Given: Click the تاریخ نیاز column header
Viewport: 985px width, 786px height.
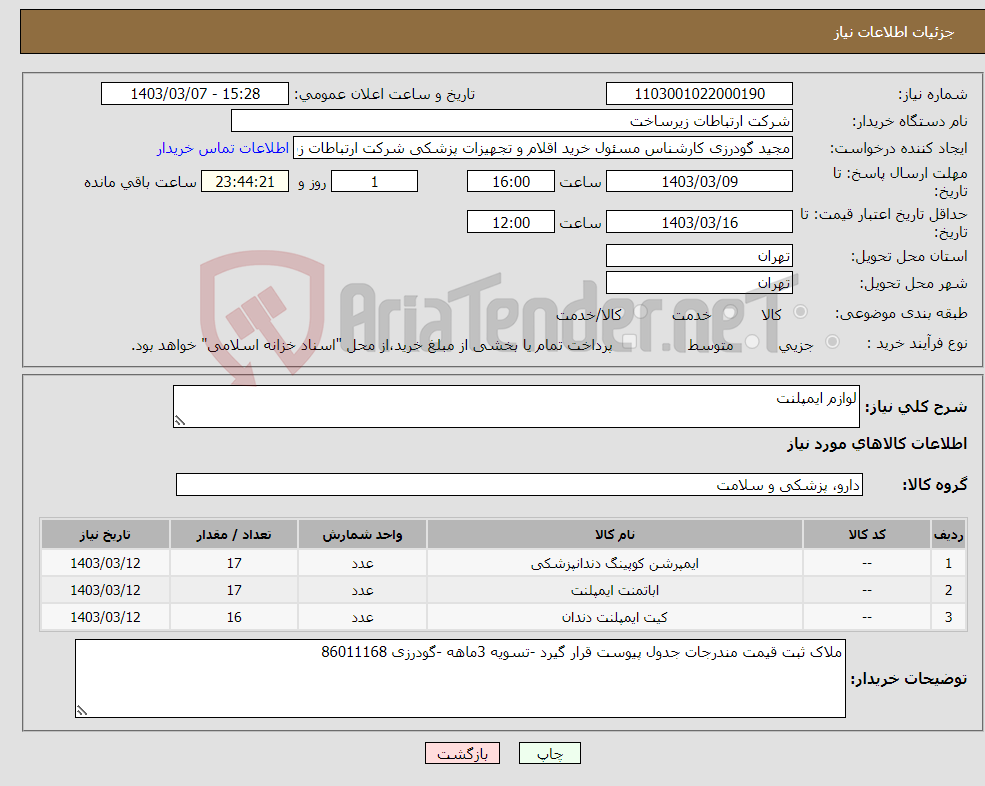Looking at the screenshot, I should [x=106, y=534].
